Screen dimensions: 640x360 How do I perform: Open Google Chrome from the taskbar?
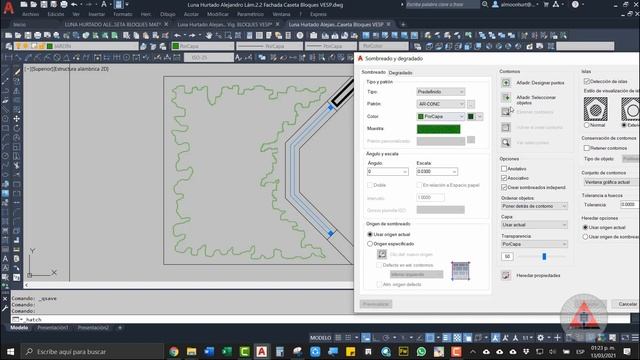[174, 351]
